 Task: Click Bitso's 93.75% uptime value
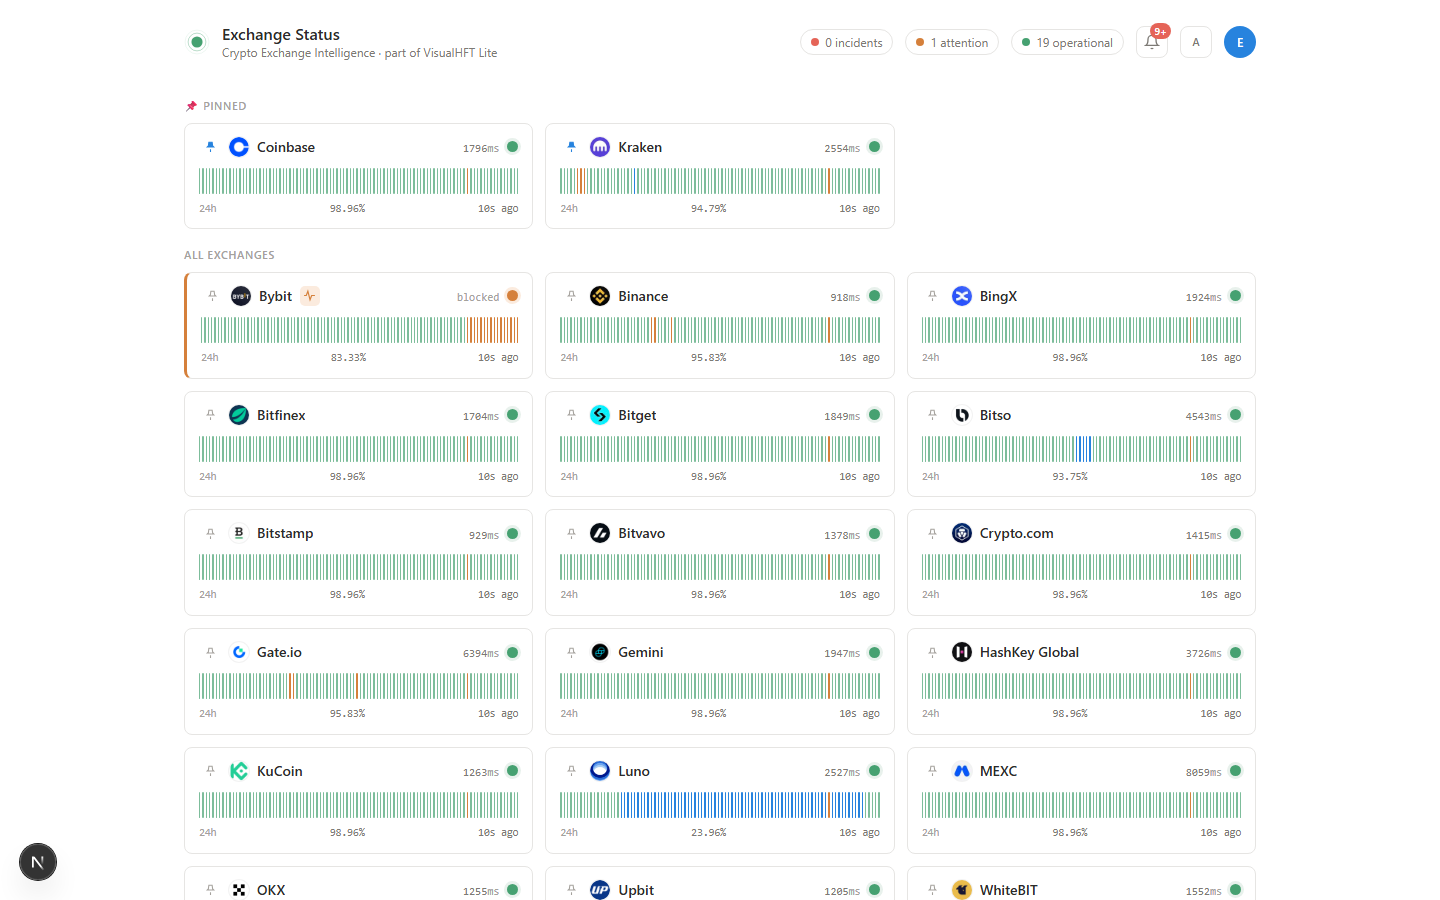pos(1070,477)
